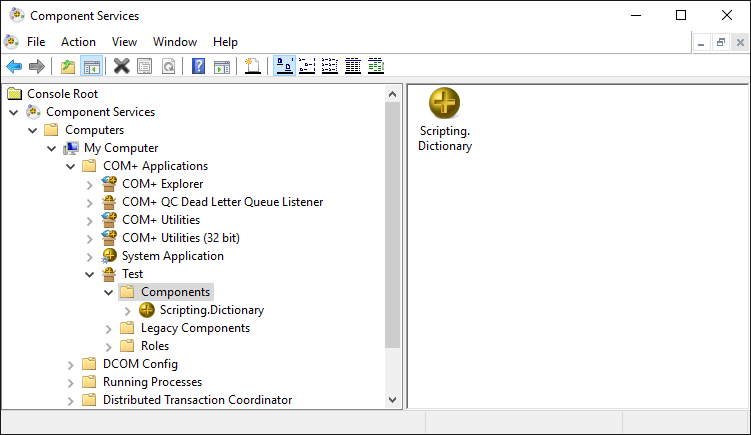751x435 pixels.
Task: Select the DCOM Config label
Action: (x=140, y=364)
